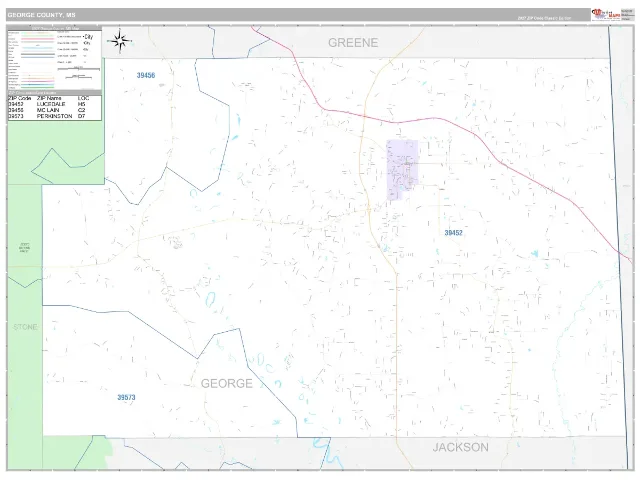Click the compass rose north arrow
This screenshot has width=640, height=480.
[120, 41]
